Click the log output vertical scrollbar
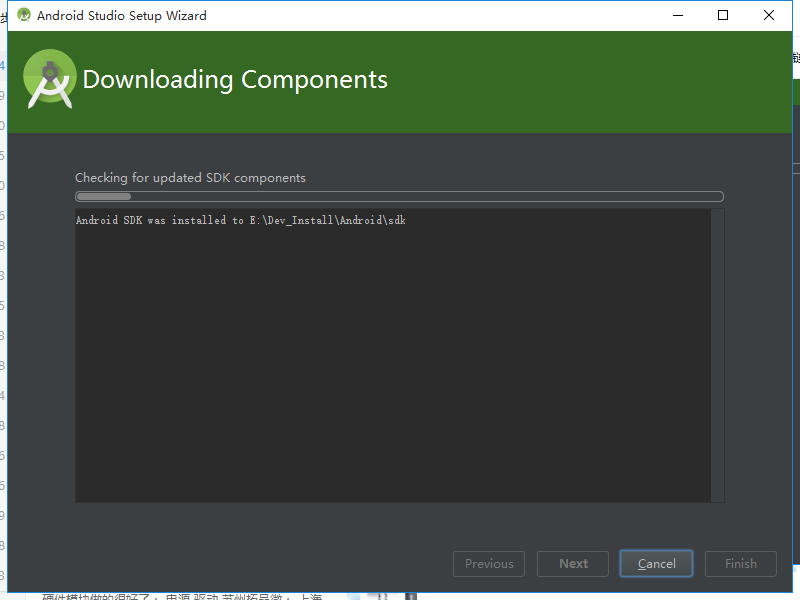800x600 pixels. pos(717,355)
